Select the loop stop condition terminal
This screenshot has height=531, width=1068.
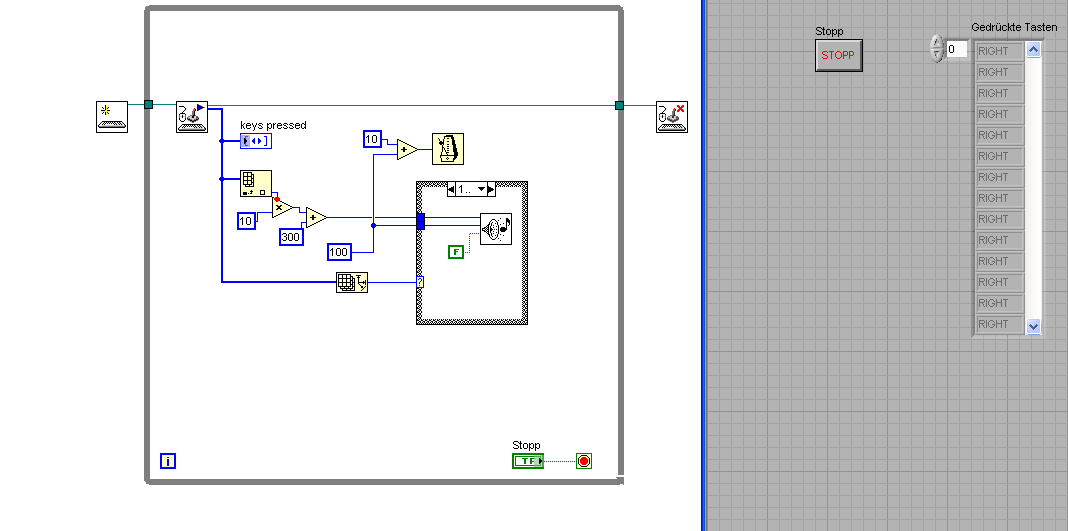pos(584,461)
